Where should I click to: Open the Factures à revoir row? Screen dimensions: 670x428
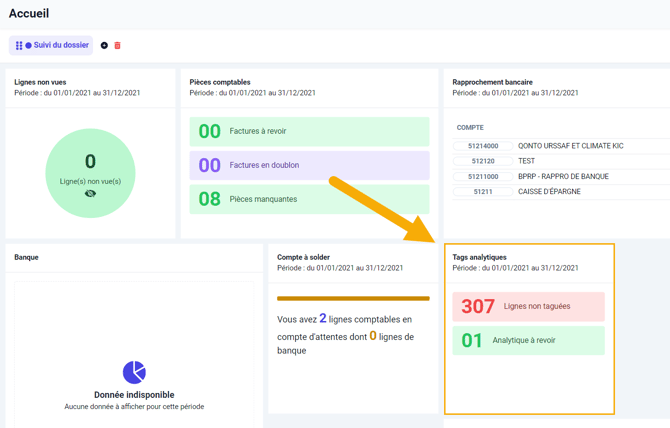click(309, 132)
